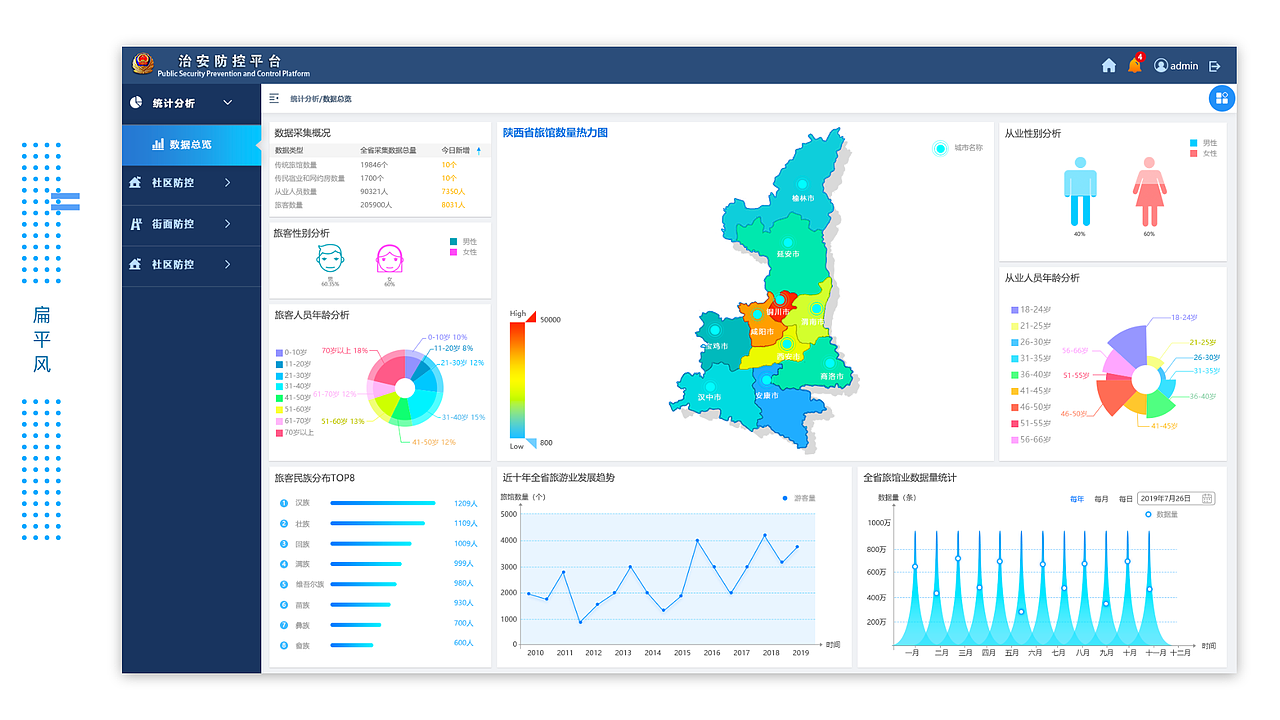Click the 数据类型 column header

coord(289,150)
